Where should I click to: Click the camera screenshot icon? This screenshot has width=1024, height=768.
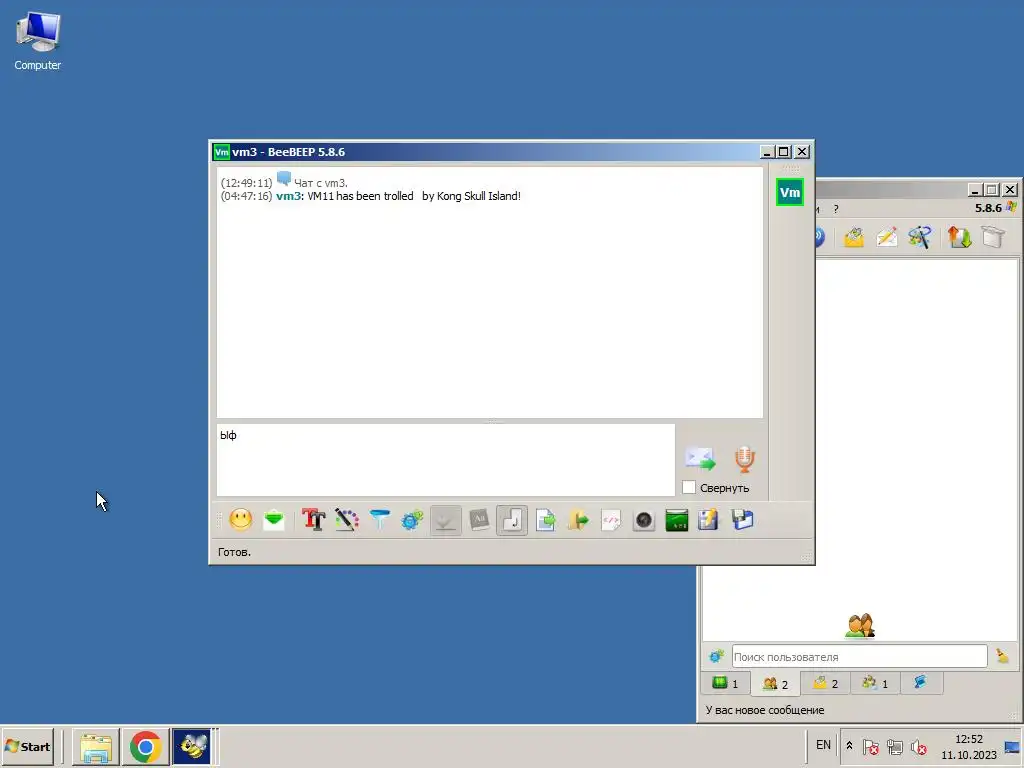[644, 520]
